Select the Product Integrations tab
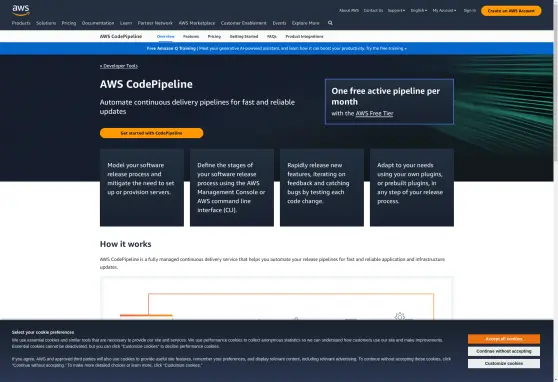The height and width of the screenshot is (382, 558). pyautogui.click(x=304, y=36)
